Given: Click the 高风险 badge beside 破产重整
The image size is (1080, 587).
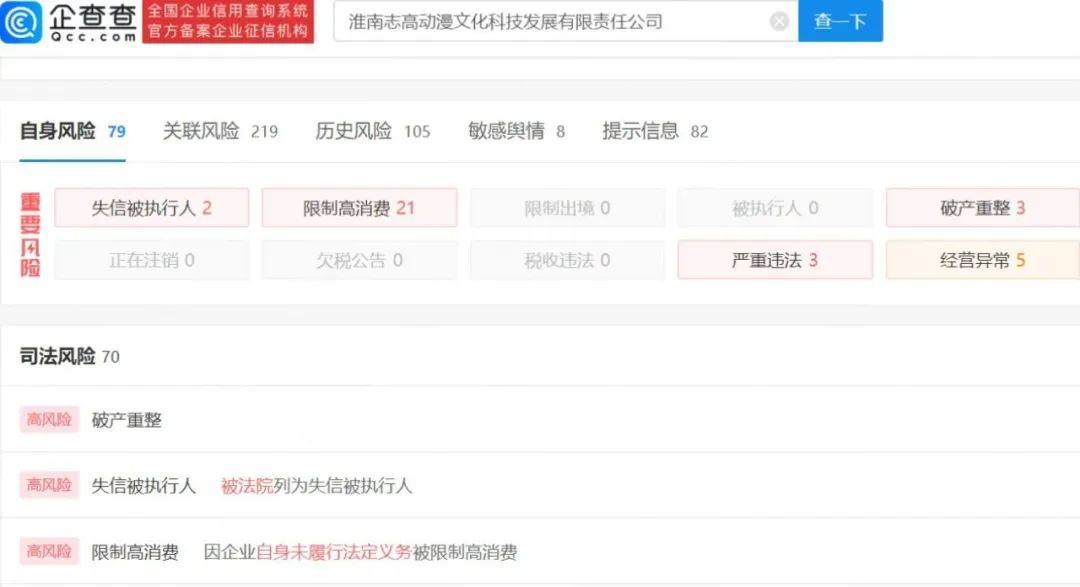Looking at the screenshot, I should pos(49,419).
